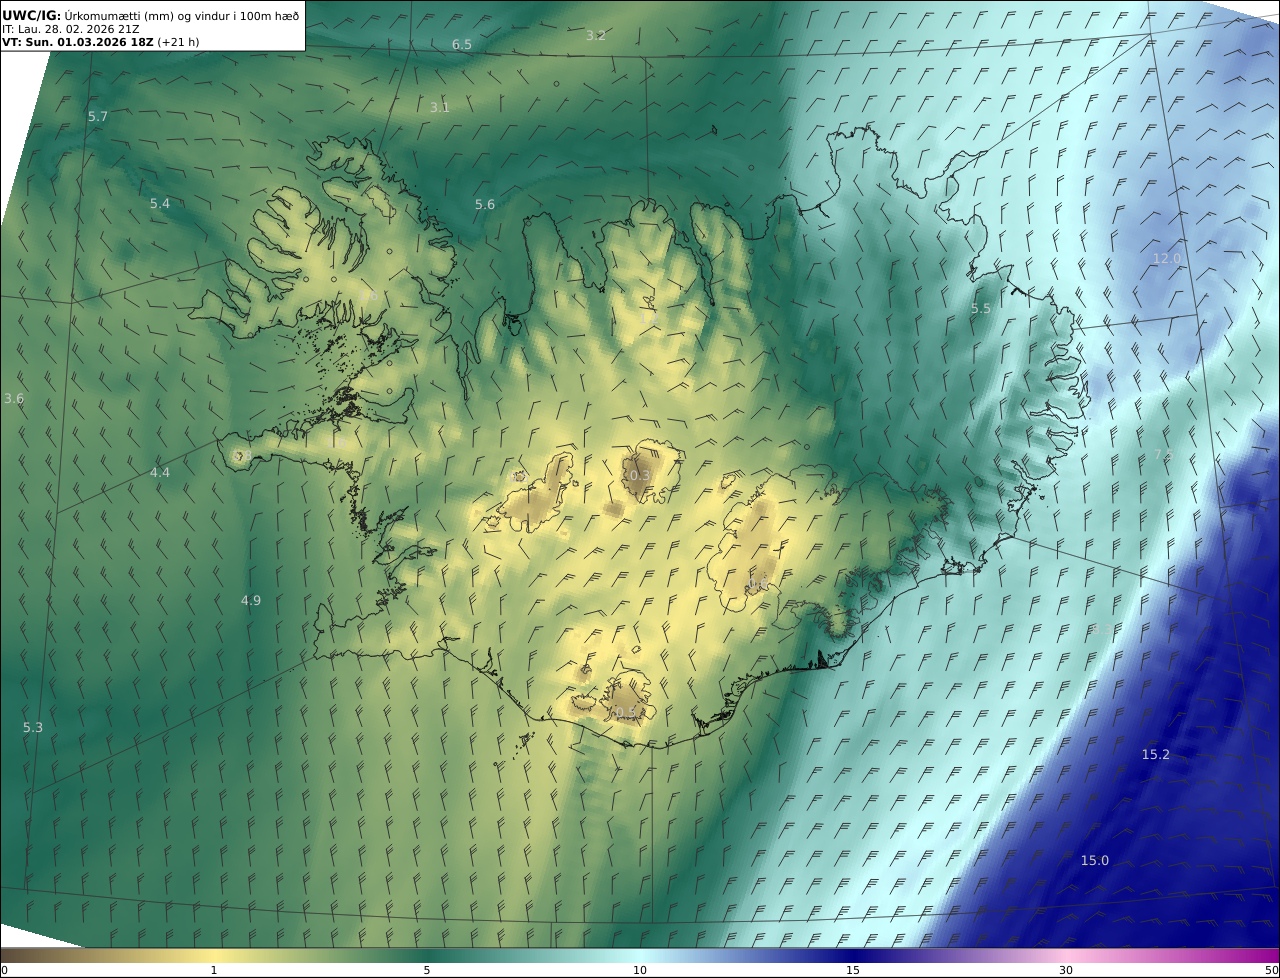
Task: Click the 'IT: Lau. 28. 02. 2026 21Z' line
Action: pos(71,29)
